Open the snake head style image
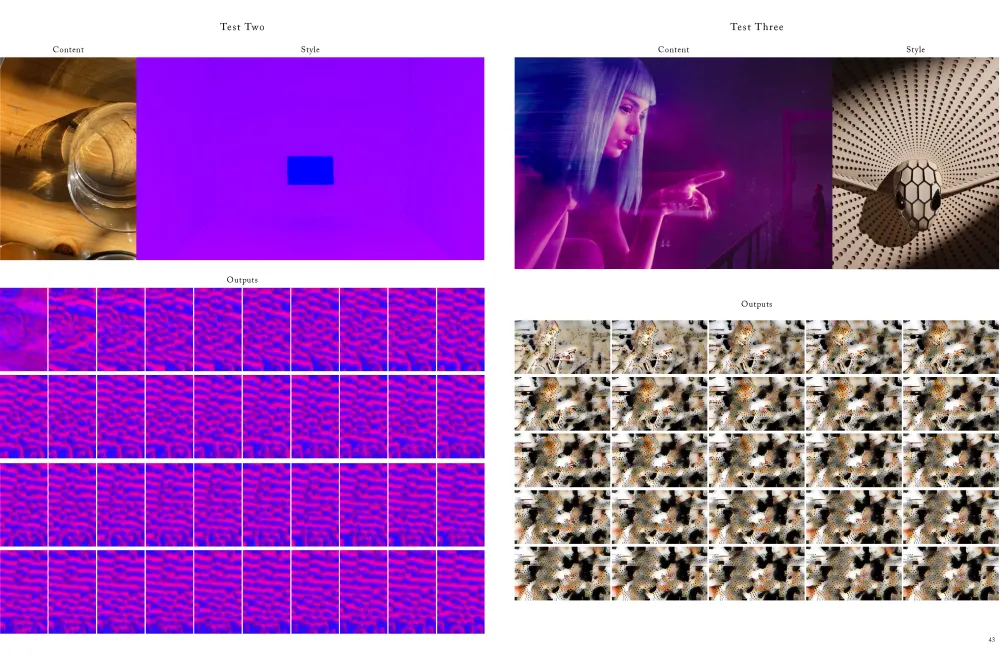This screenshot has width=1000, height=666. coord(916,163)
